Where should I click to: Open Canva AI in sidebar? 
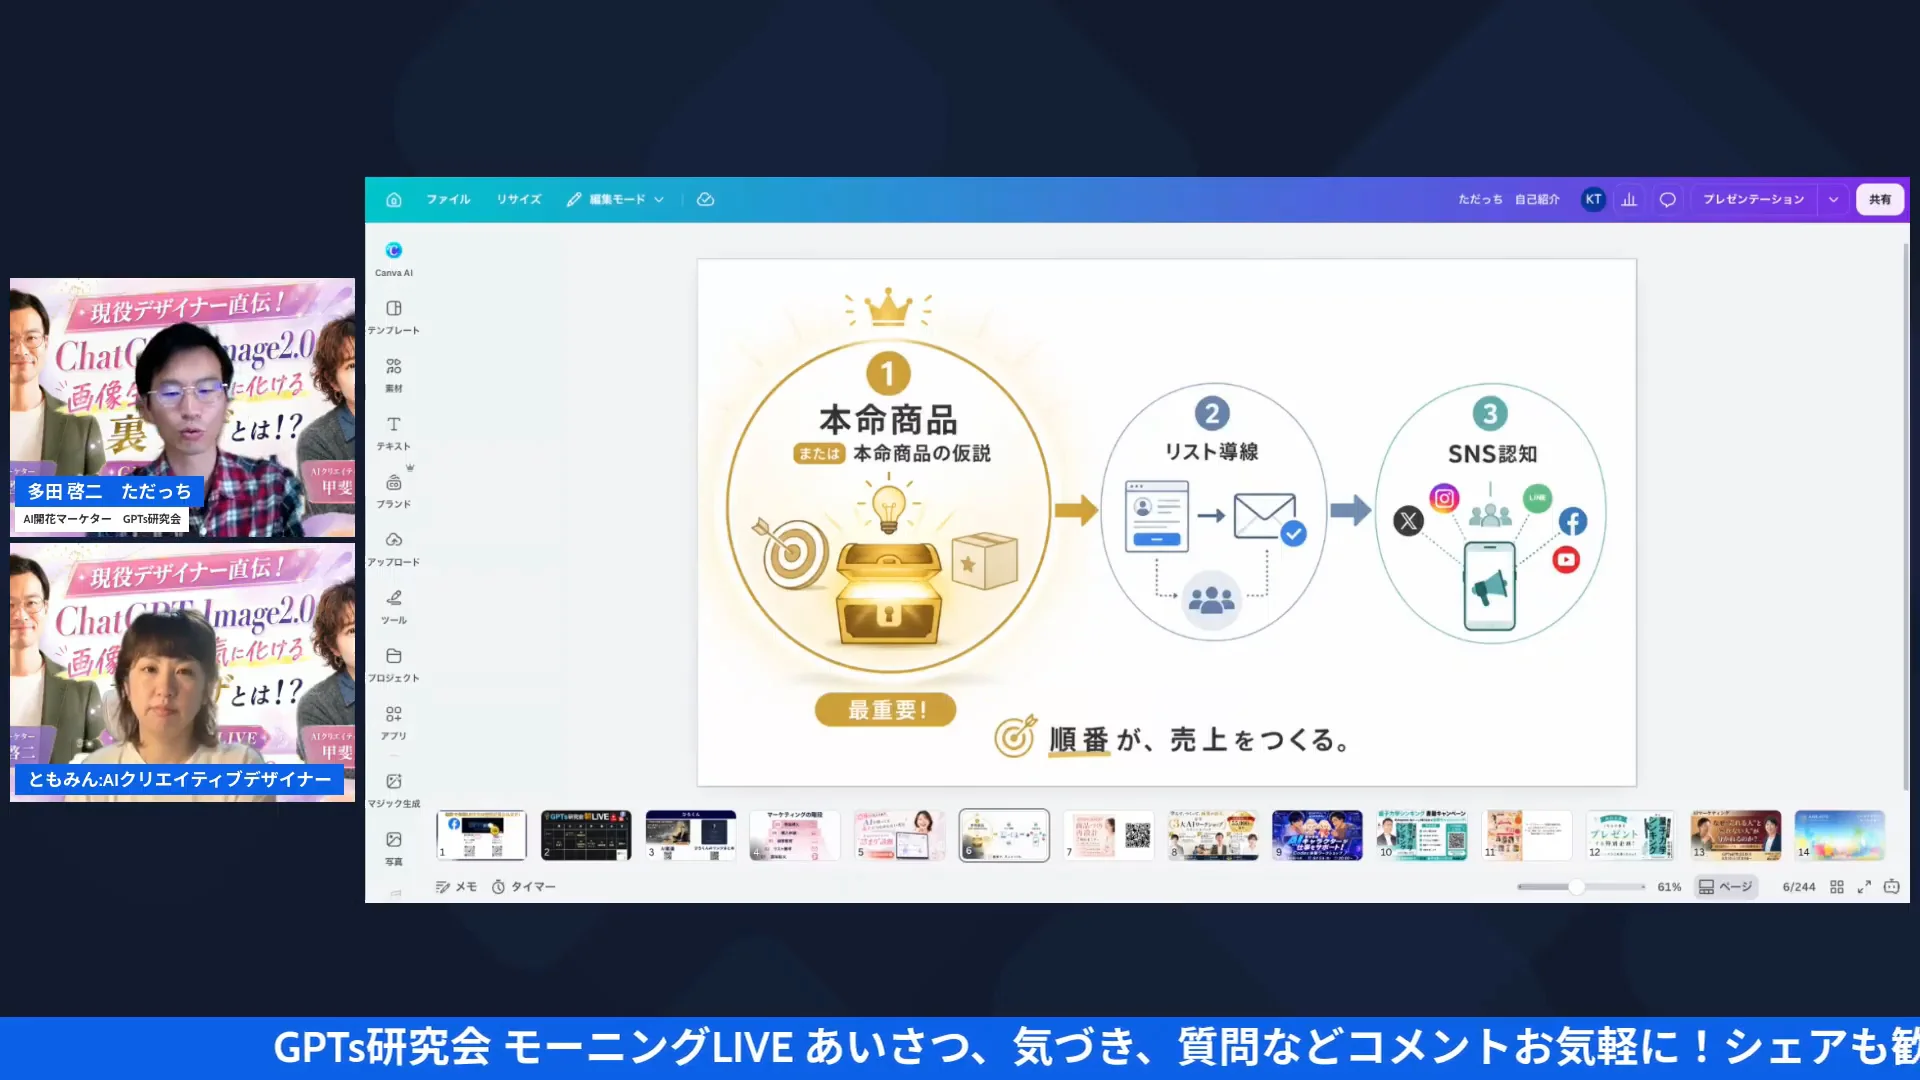click(x=394, y=258)
